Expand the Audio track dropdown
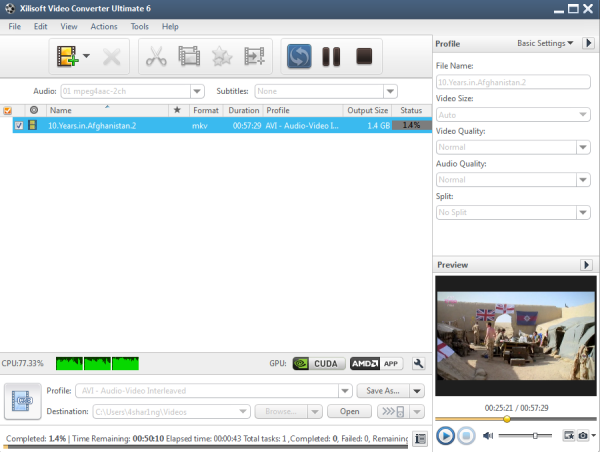The width and height of the screenshot is (600, 452). [197, 91]
